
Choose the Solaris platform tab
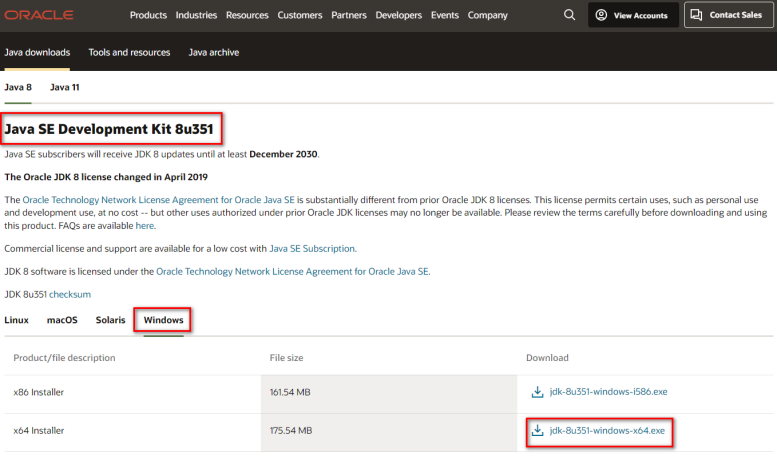(110, 320)
